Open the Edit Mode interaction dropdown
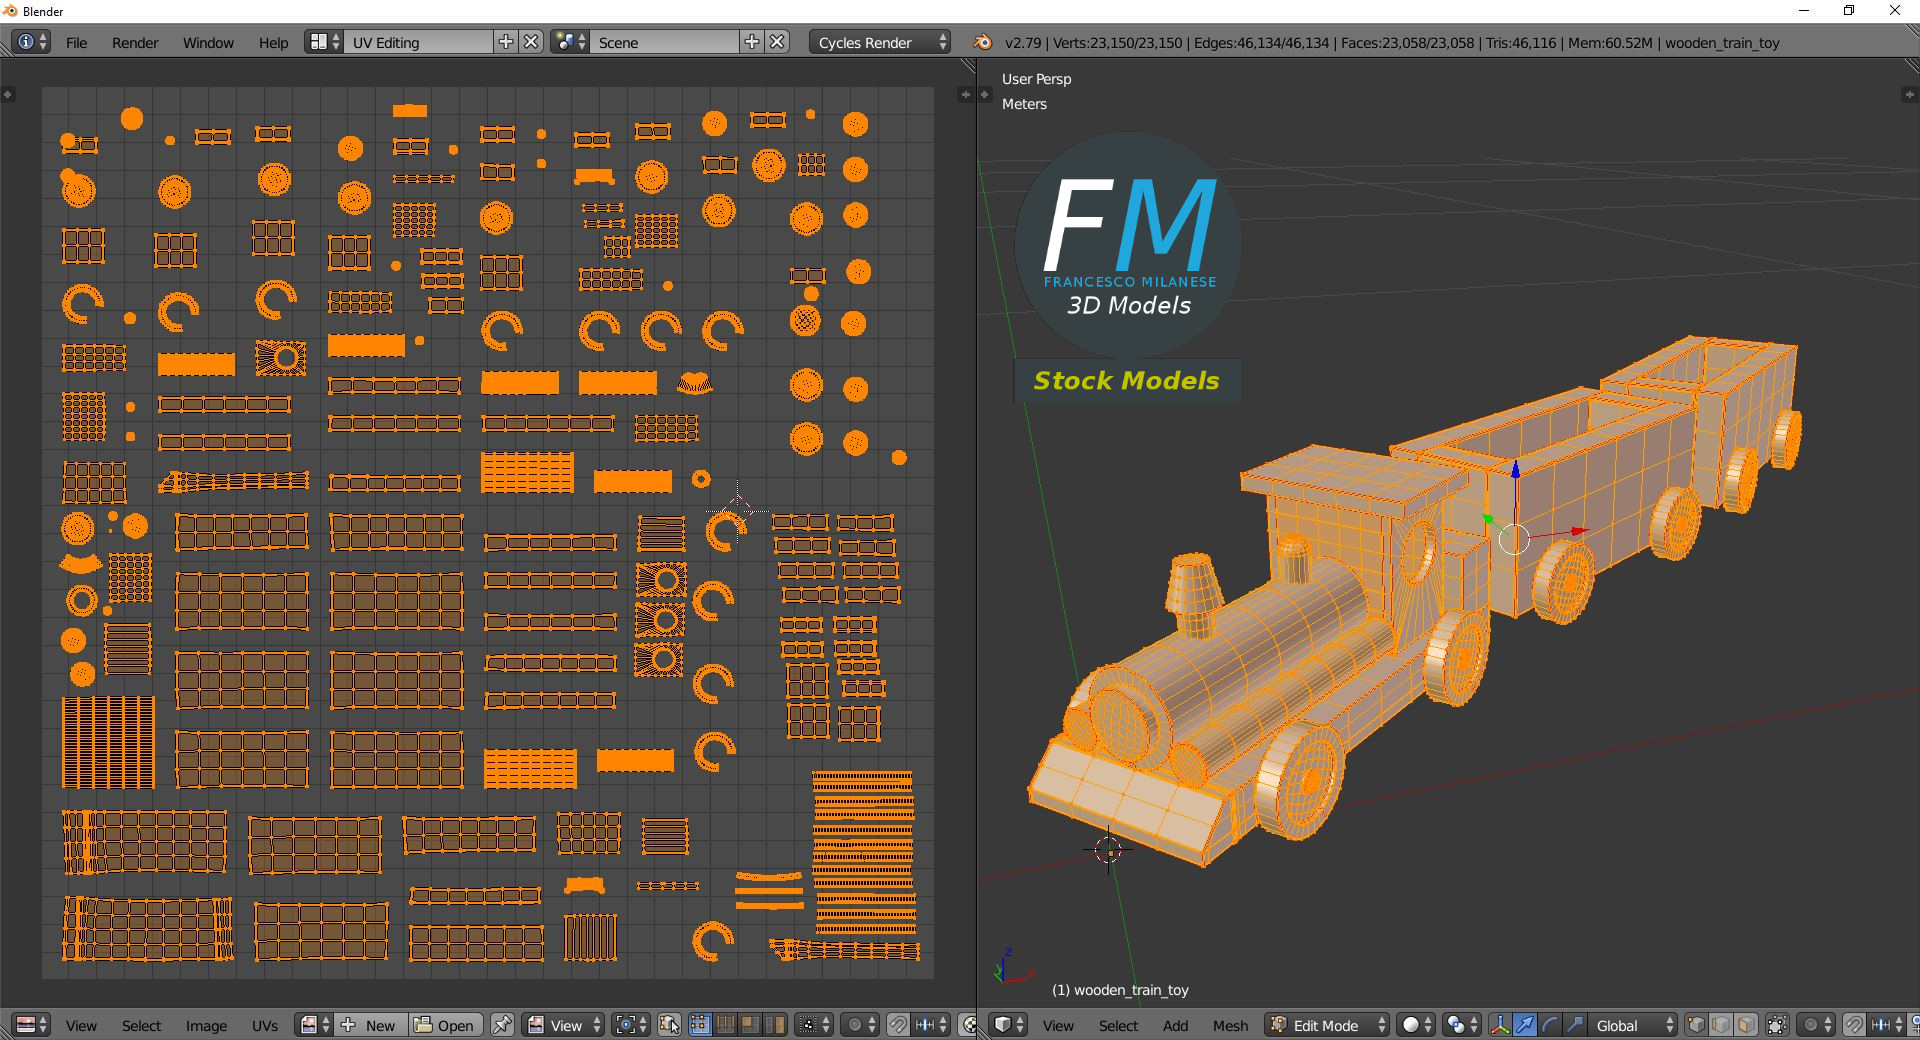Screen dimensions: 1920x1040 click(x=1327, y=1025)
